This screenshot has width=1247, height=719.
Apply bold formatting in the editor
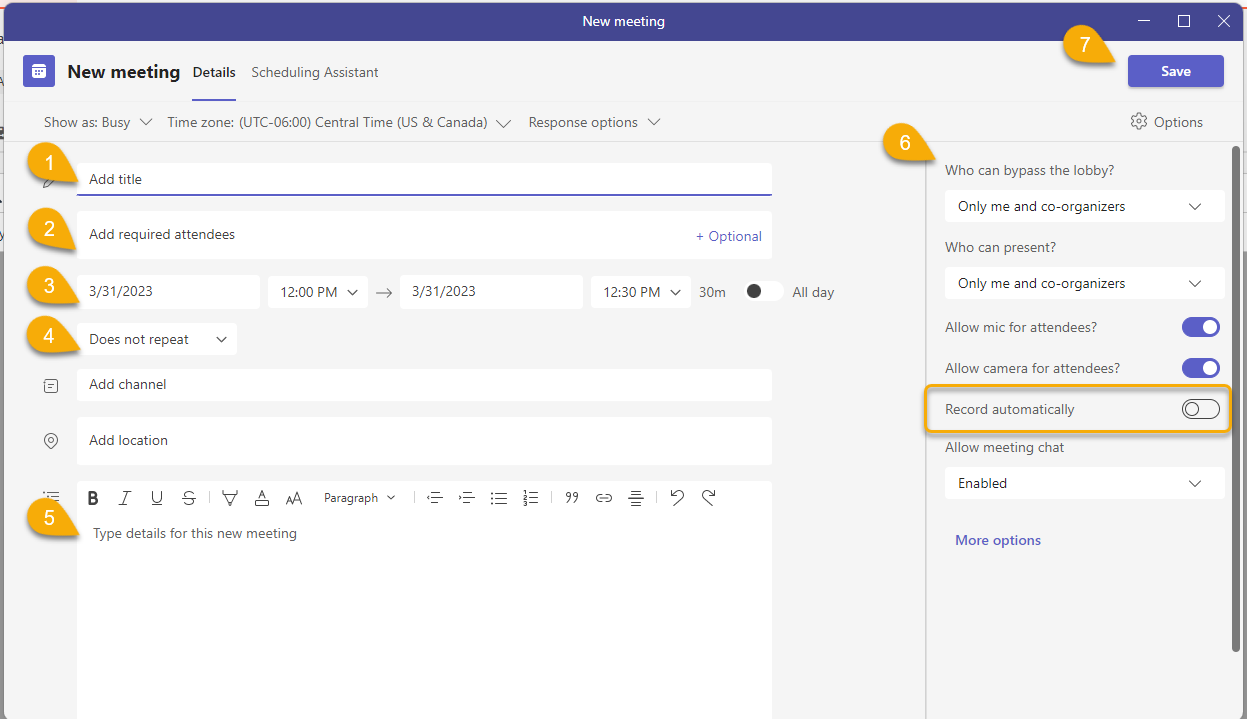click(93, 498)
